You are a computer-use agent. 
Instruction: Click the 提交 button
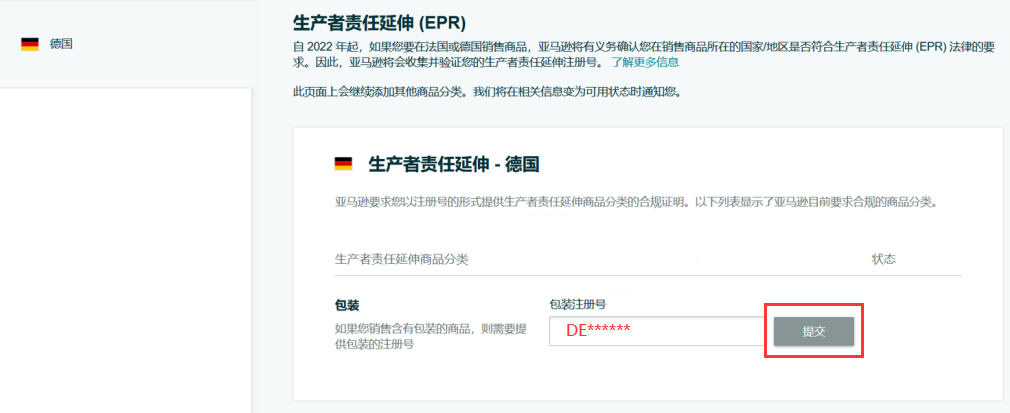pyautogui.click(x=814, y=331)
